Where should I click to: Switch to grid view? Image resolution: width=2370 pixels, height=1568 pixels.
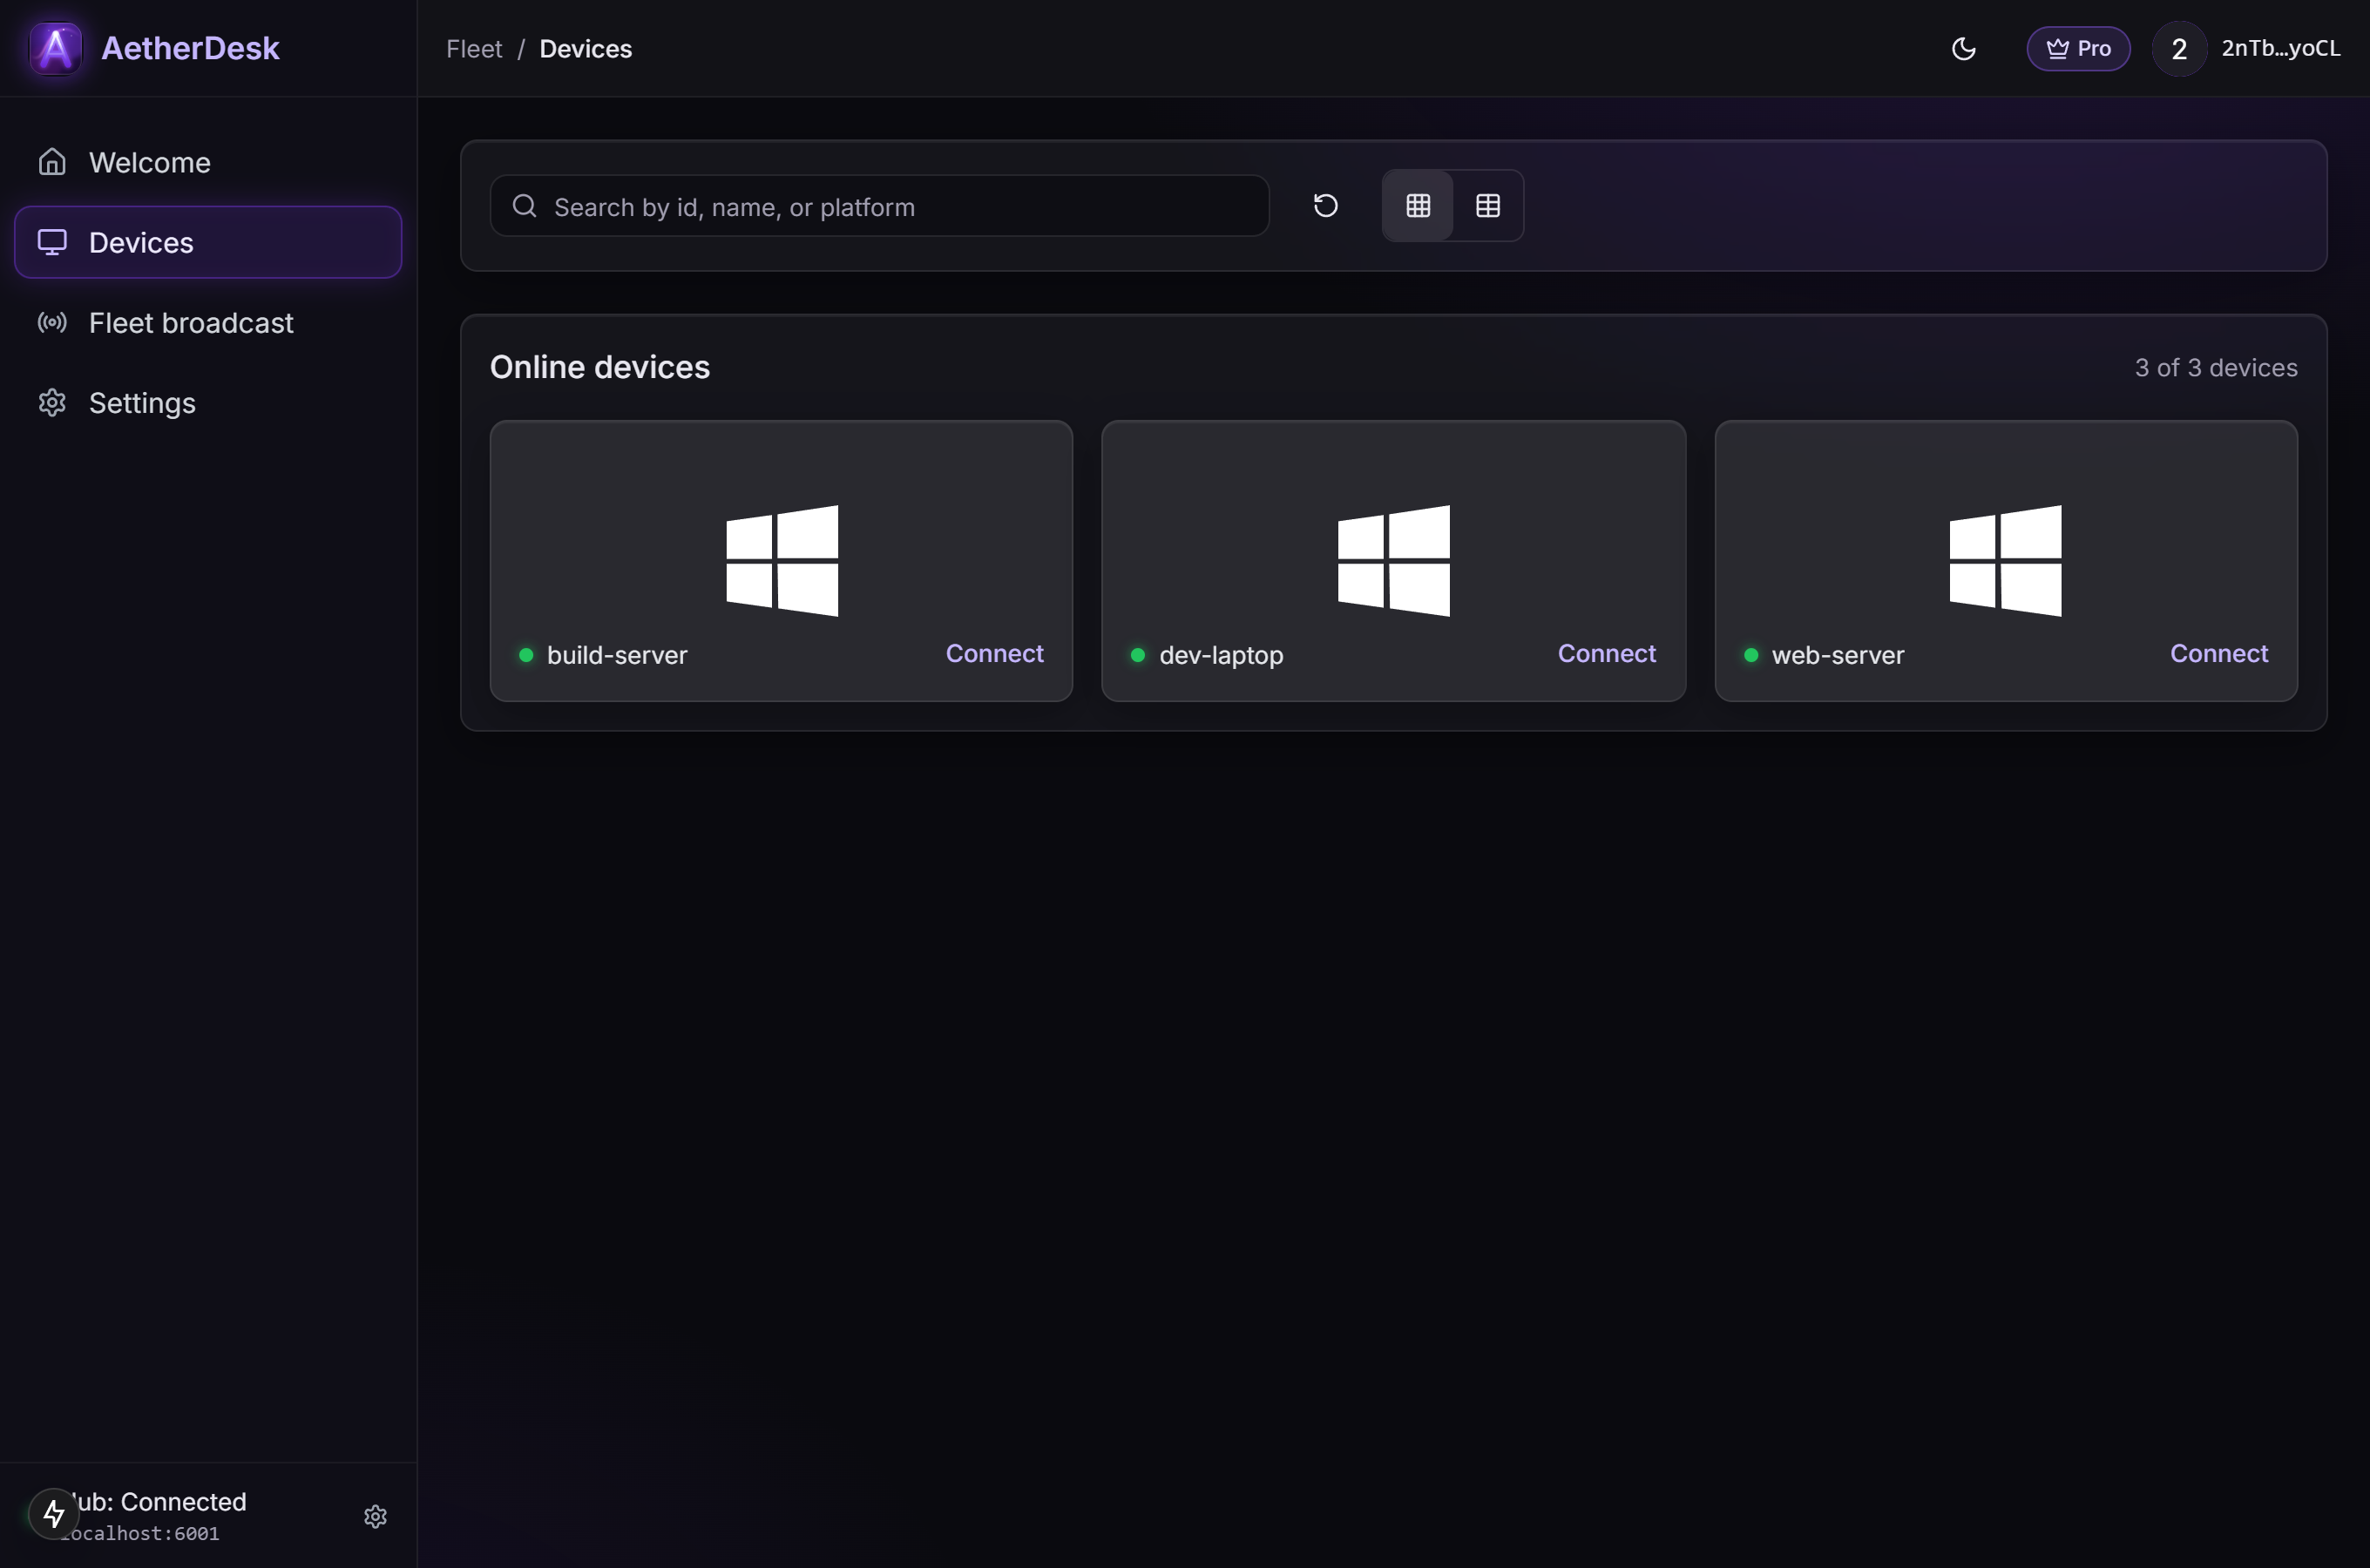pyautogui.click(x=1418, y=206)
